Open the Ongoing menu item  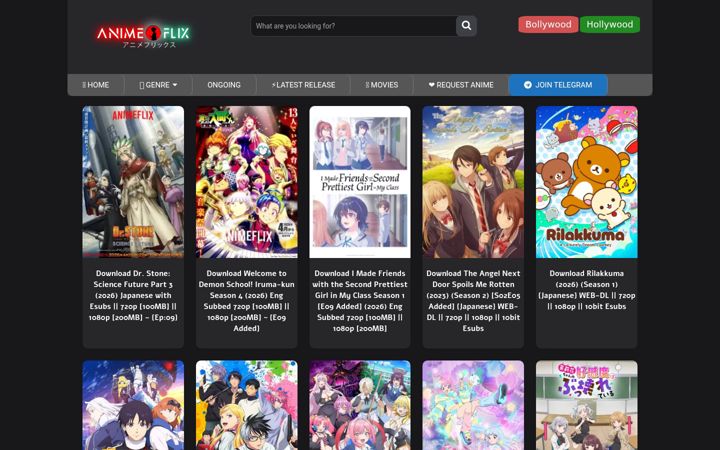(x=224, y=85)
